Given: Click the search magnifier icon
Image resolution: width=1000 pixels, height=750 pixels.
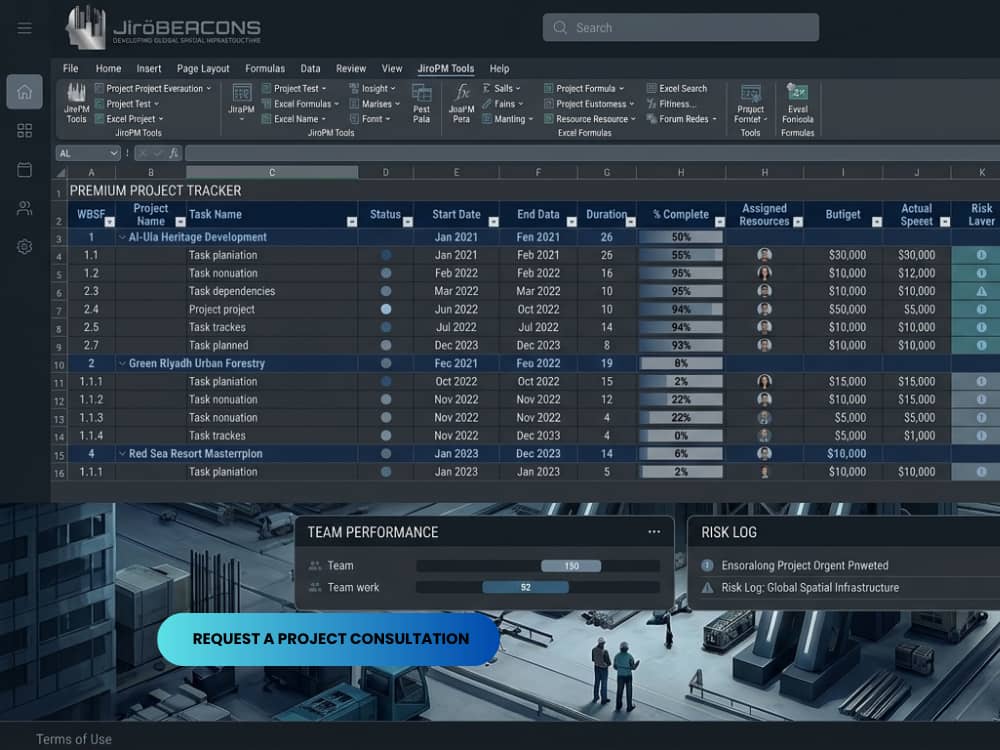Looking at the screenshot, I should click(560, 27).
